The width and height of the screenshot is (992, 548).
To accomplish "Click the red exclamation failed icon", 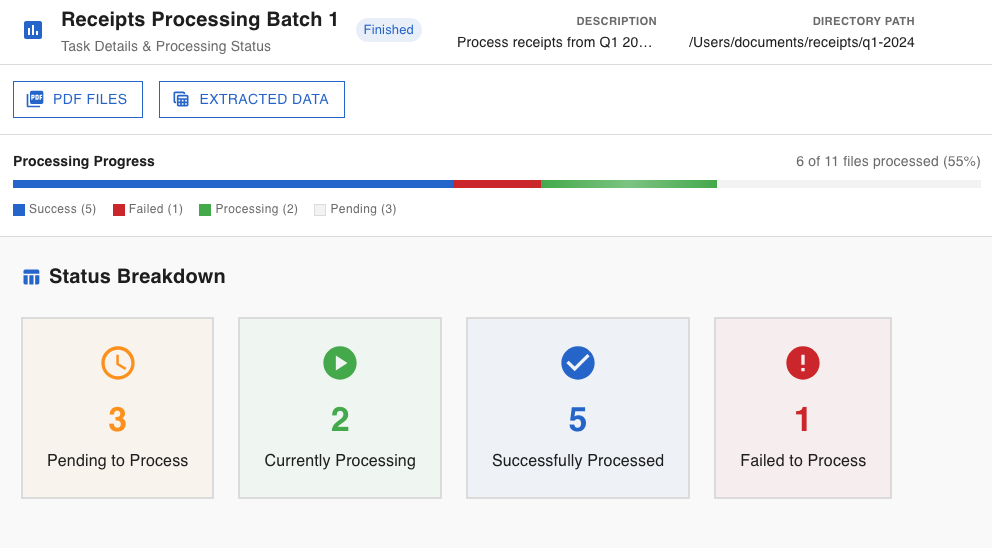I will pos(803,362).
